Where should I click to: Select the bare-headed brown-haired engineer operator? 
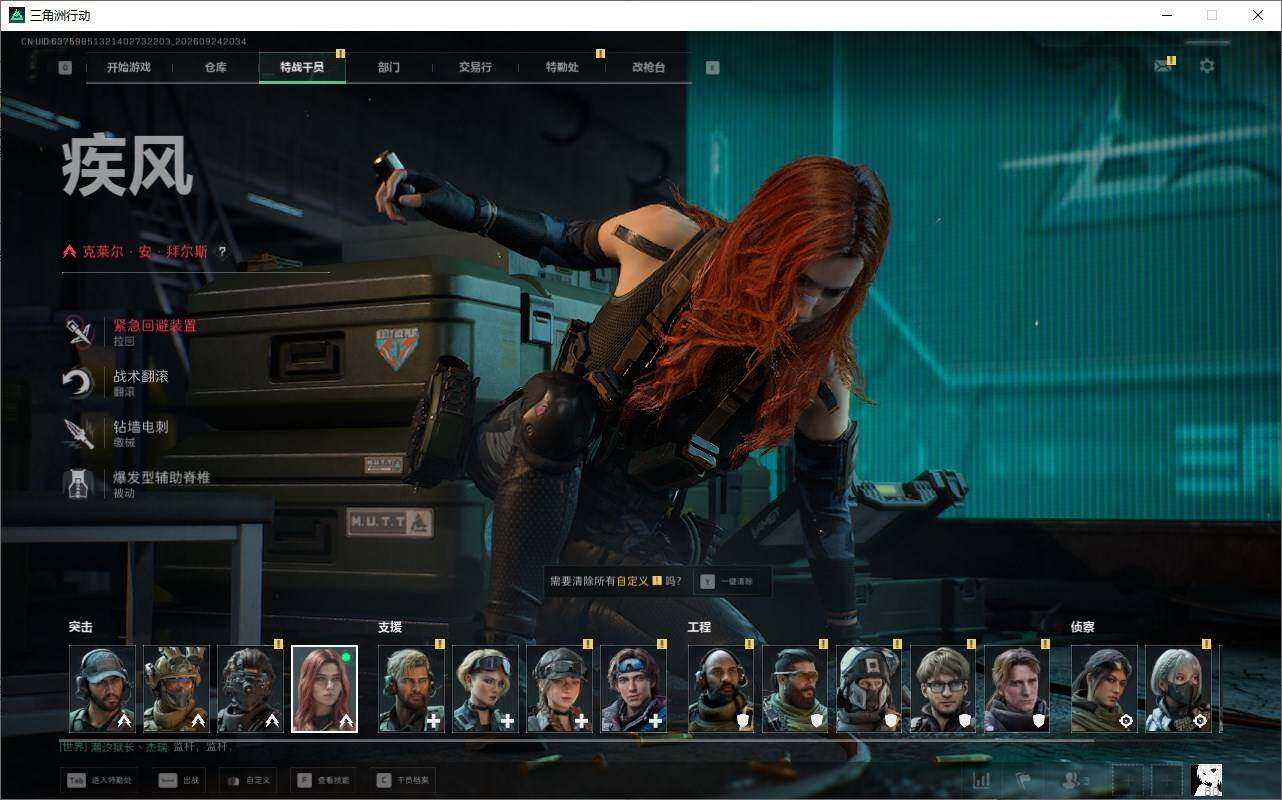1017,689
